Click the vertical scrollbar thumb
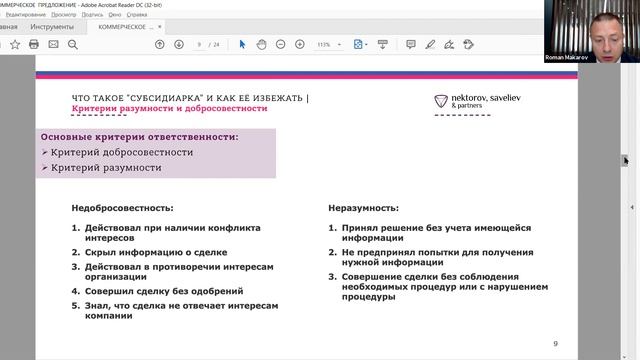Viewport: 640px width, 360px height. pyautogui.click(x=624, y=160)
